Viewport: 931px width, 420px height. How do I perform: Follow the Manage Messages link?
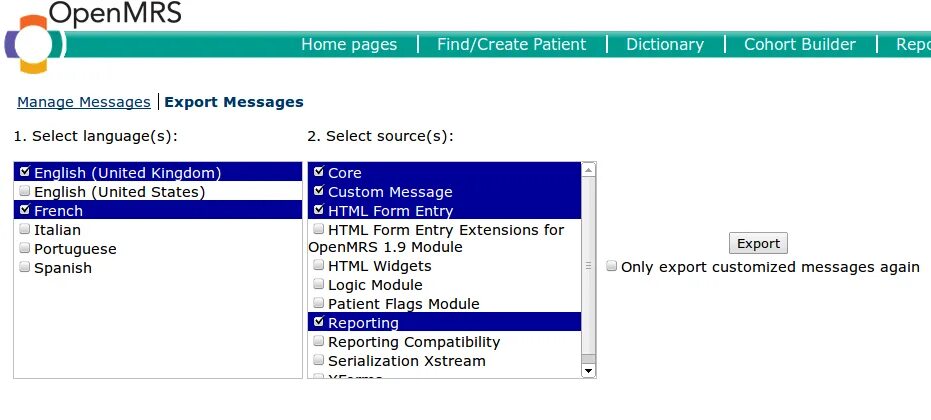point(84,102)
